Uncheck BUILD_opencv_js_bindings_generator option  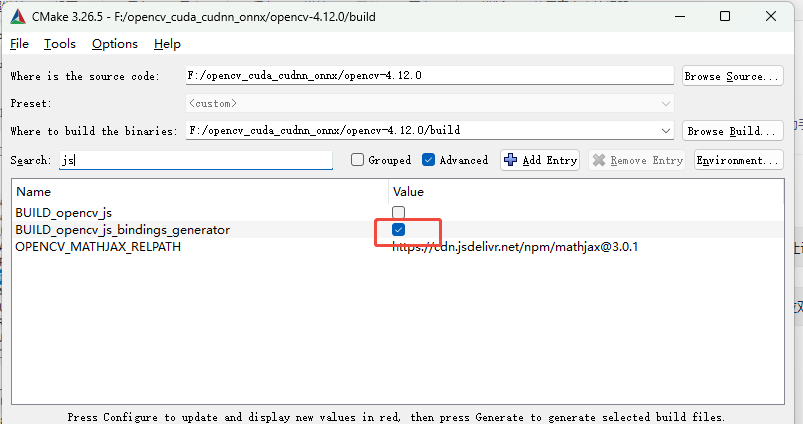click(399, 230)
